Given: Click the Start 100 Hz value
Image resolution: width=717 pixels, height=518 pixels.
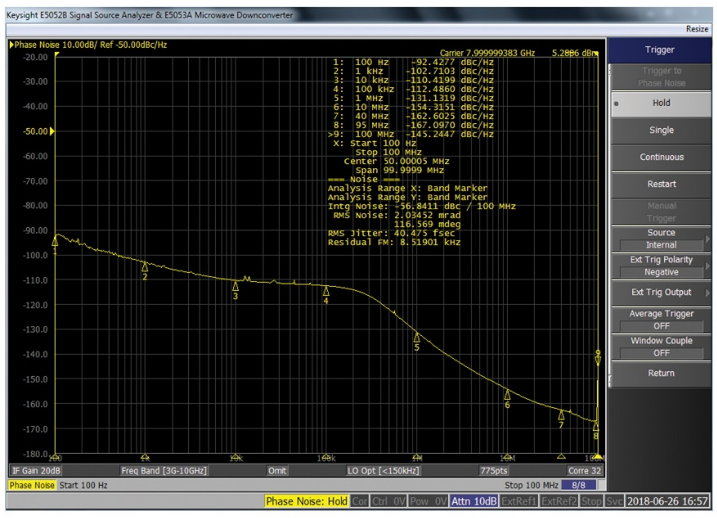Looking at the screenshot, I should point(83,485).
